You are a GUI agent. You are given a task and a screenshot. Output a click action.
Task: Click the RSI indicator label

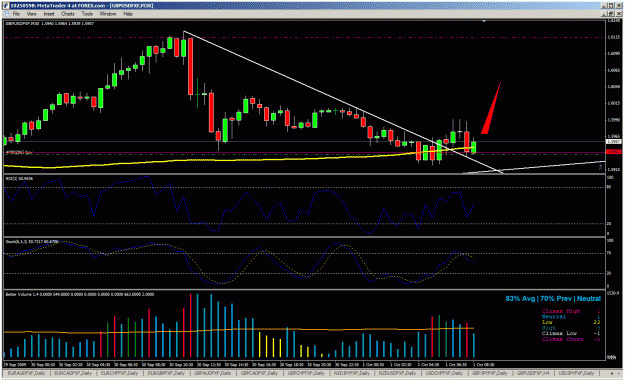click(x=19, y=178)
